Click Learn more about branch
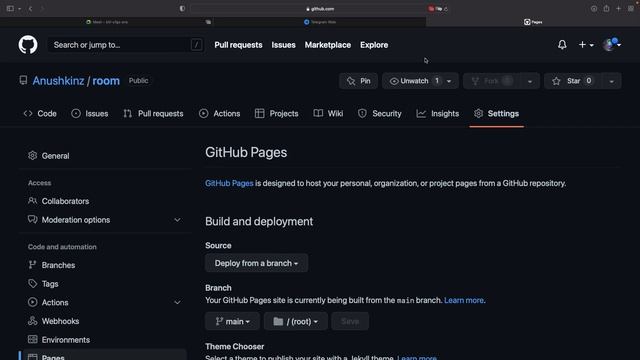 tap(464, 300)
